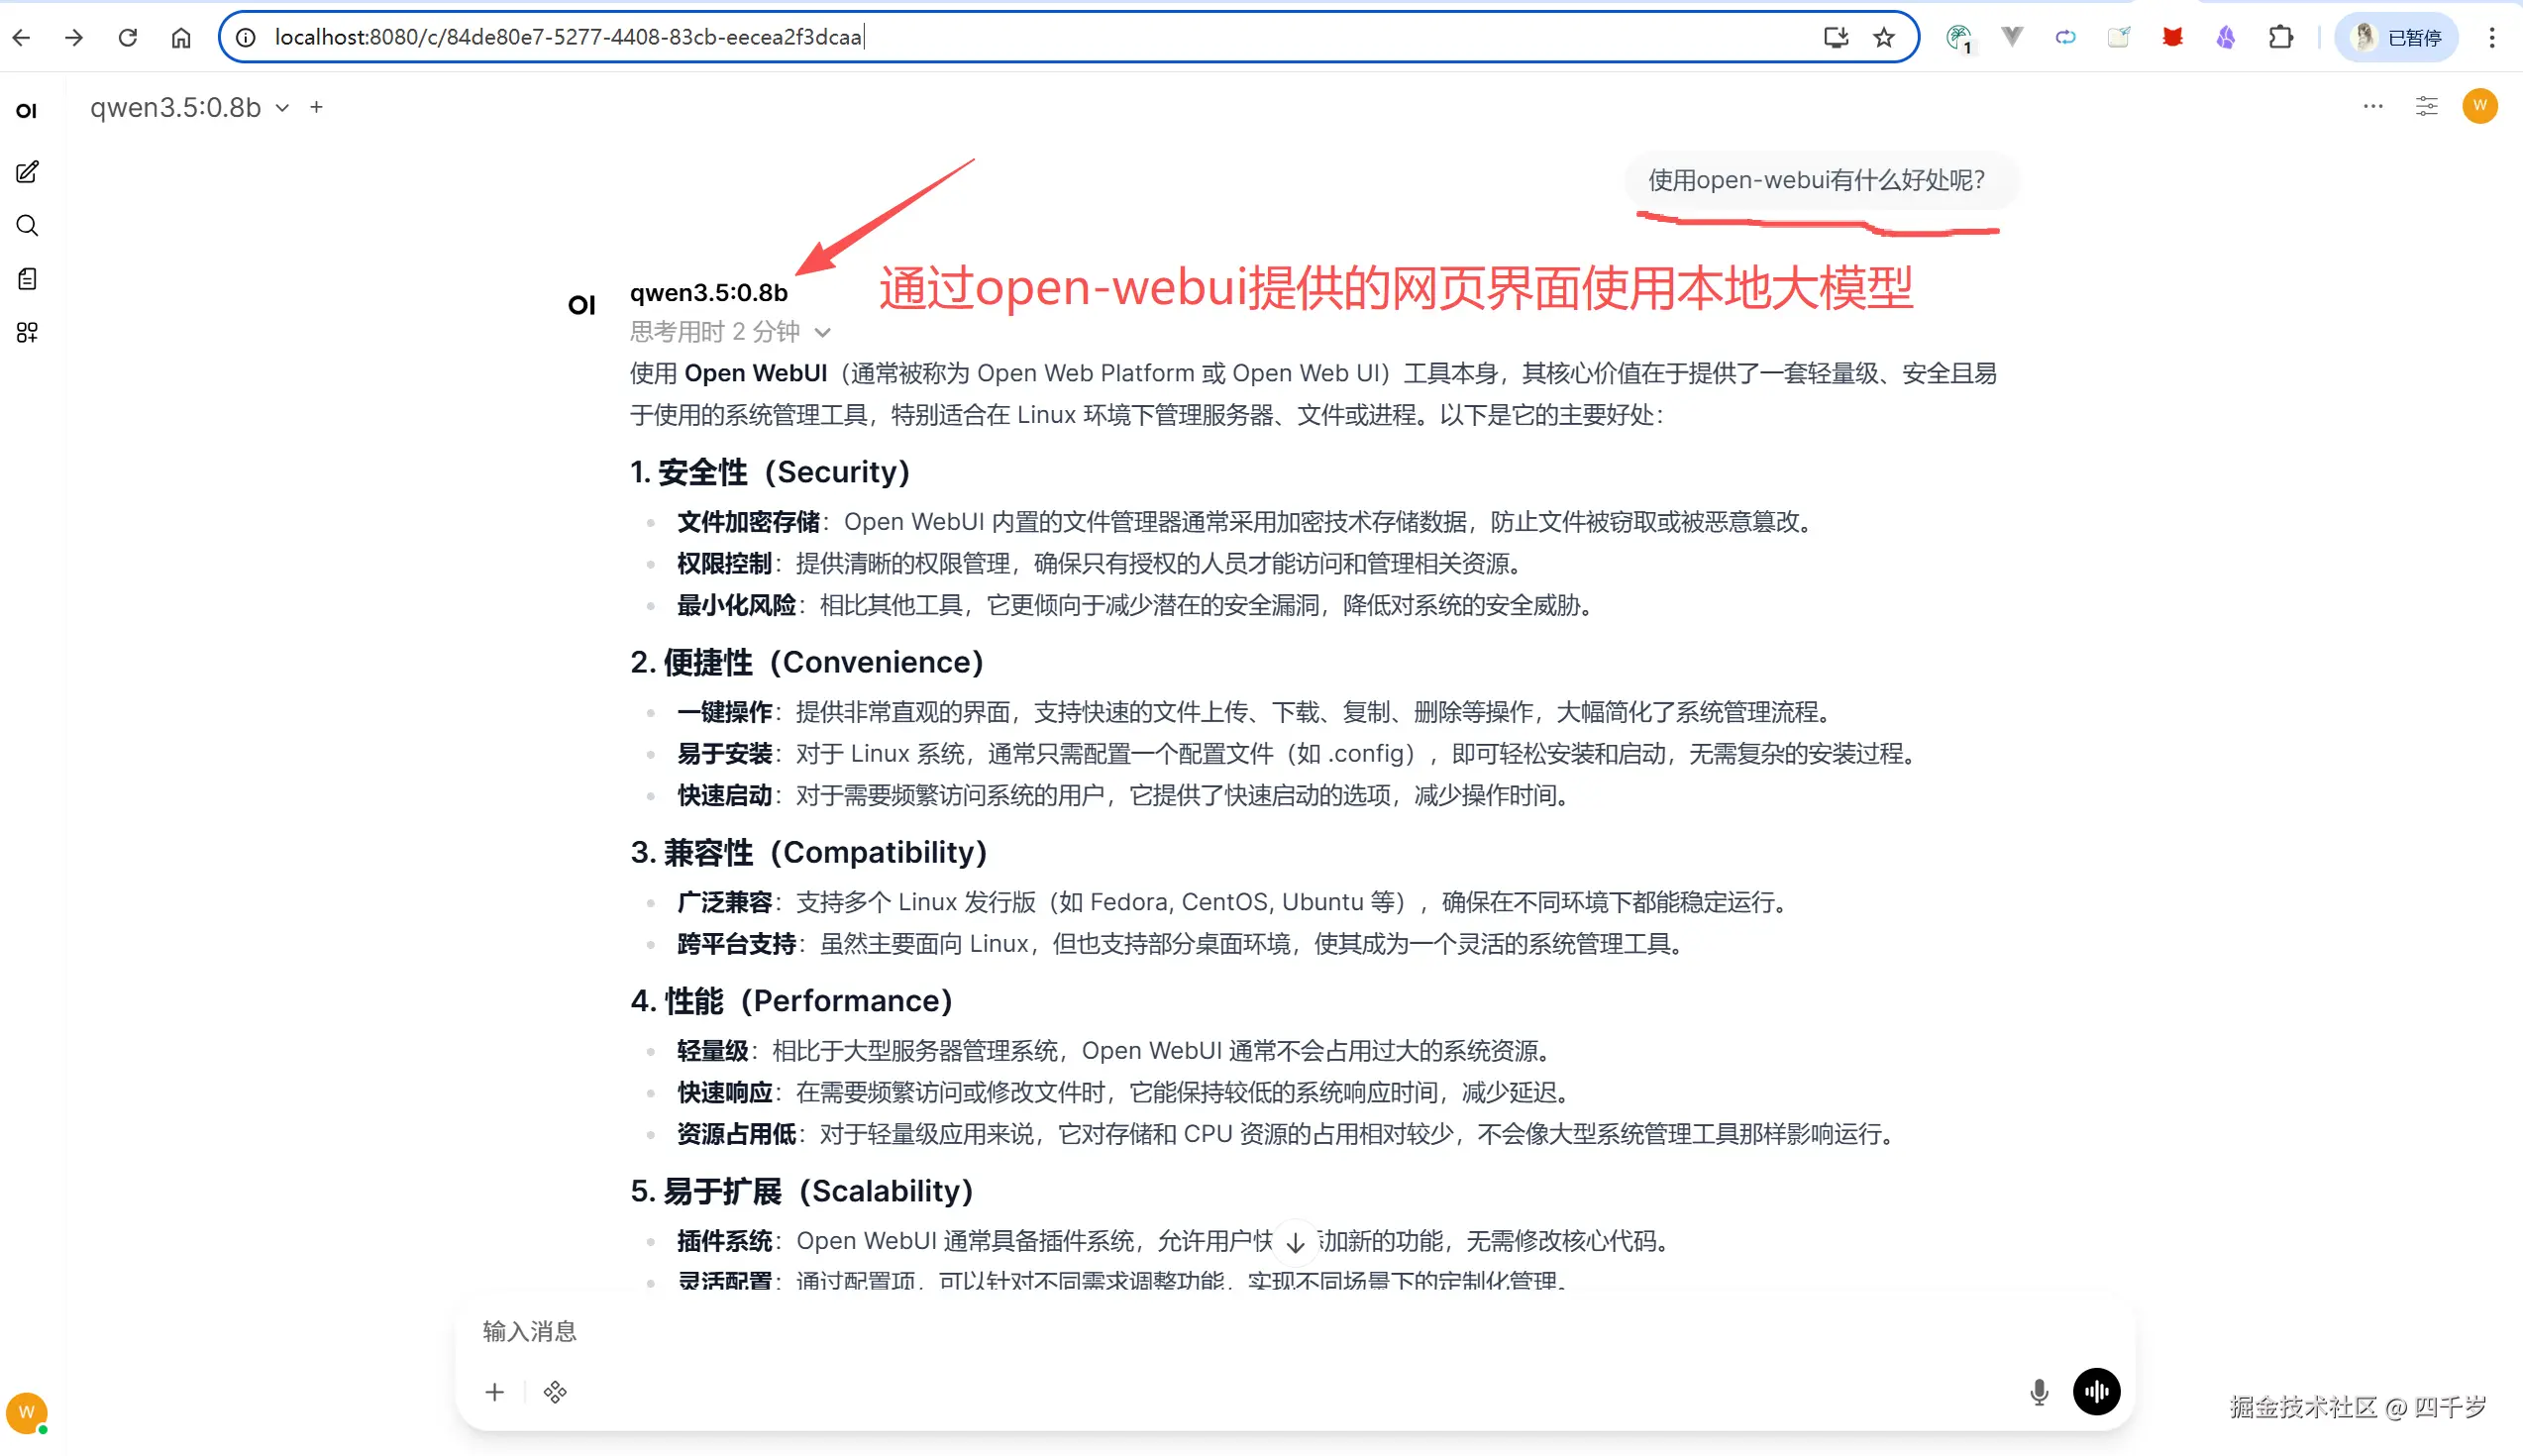
Task: Click the microphone icon to dictate a message
Action: pyautogui.click(x=2039, y=1391)
